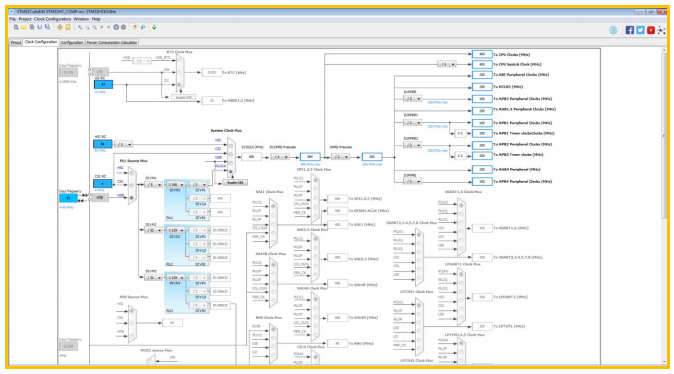674x374 pixels.
Task: Click the middle zoom magnifier toolbar icon
Action: click(x=87, y=28)
